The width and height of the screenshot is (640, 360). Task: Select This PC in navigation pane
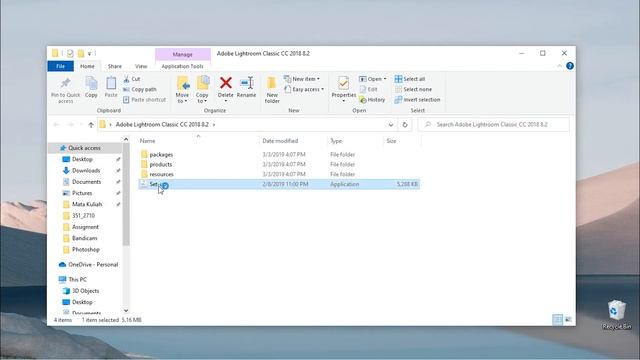[78, 280]
